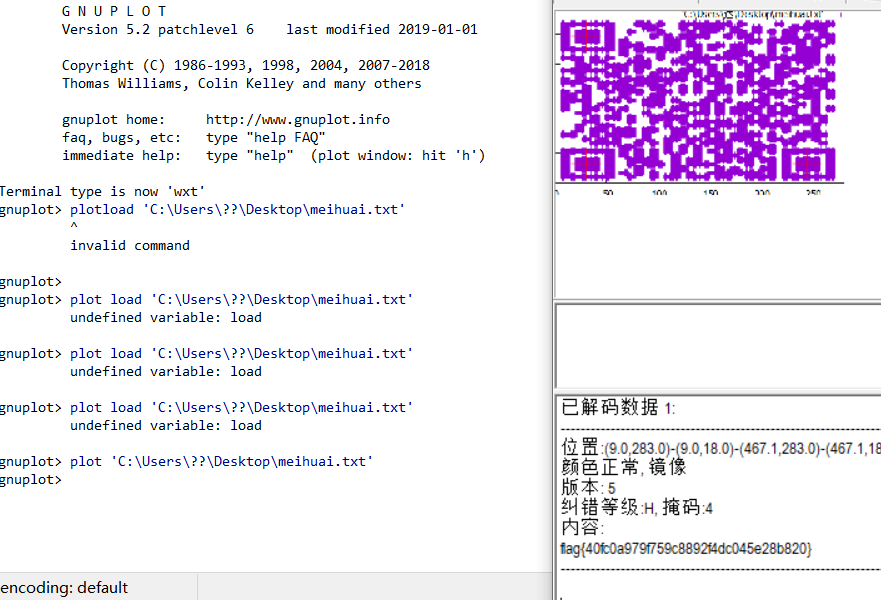This screenshot has width=881, height=600.
Task: Click the '位置' coordinates line in decoder
Action: click(x=720, y=448)
